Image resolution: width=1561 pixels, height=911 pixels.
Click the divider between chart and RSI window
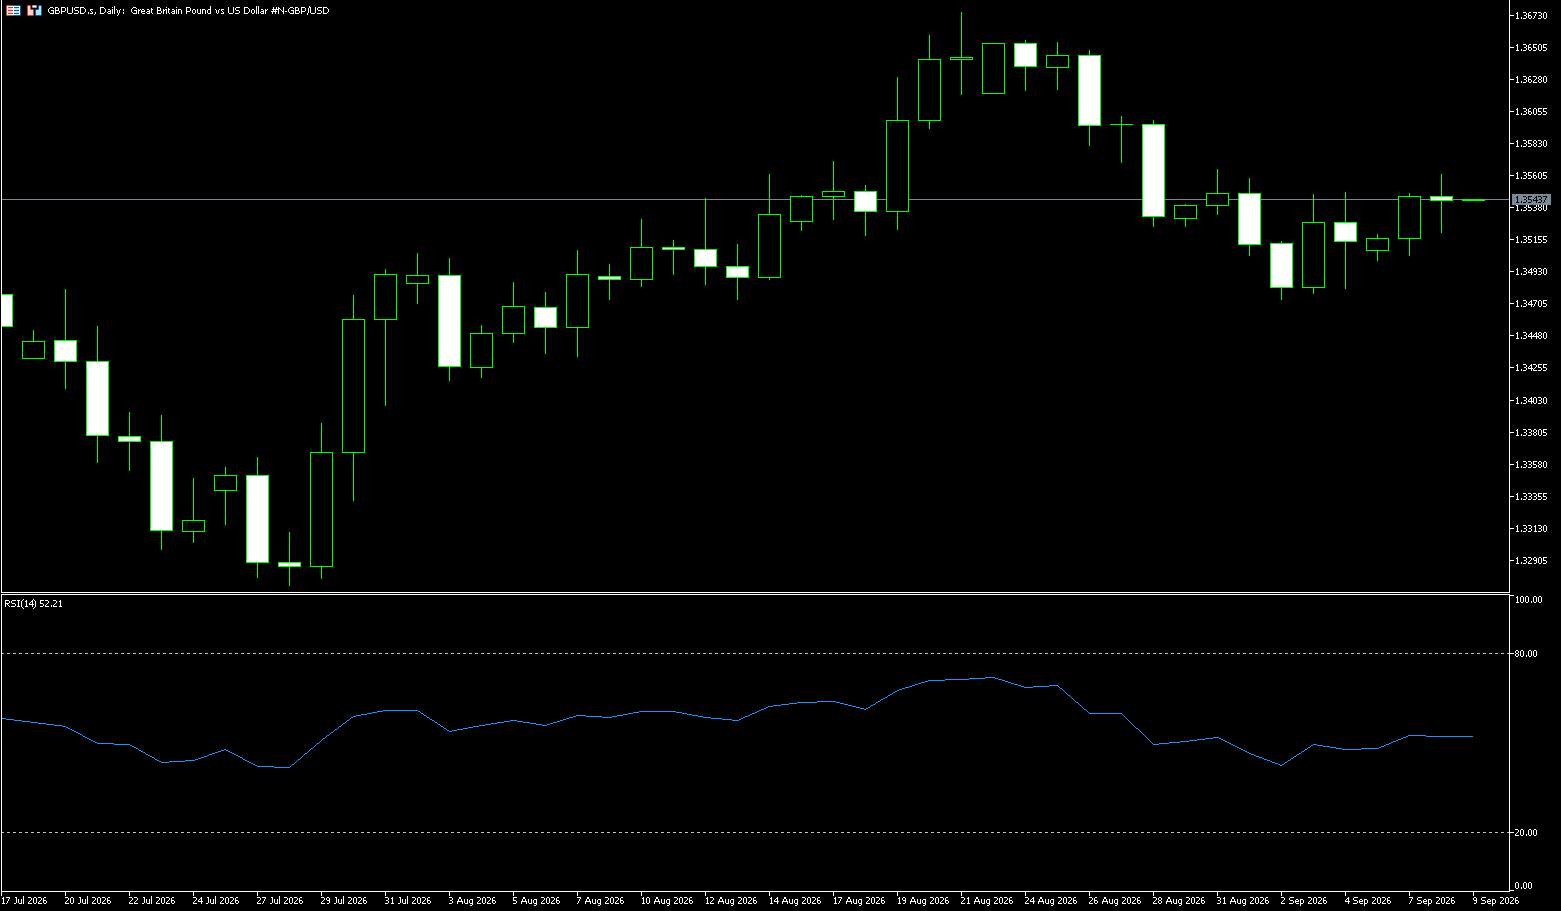pyautogui.click(x=754, y=594)
